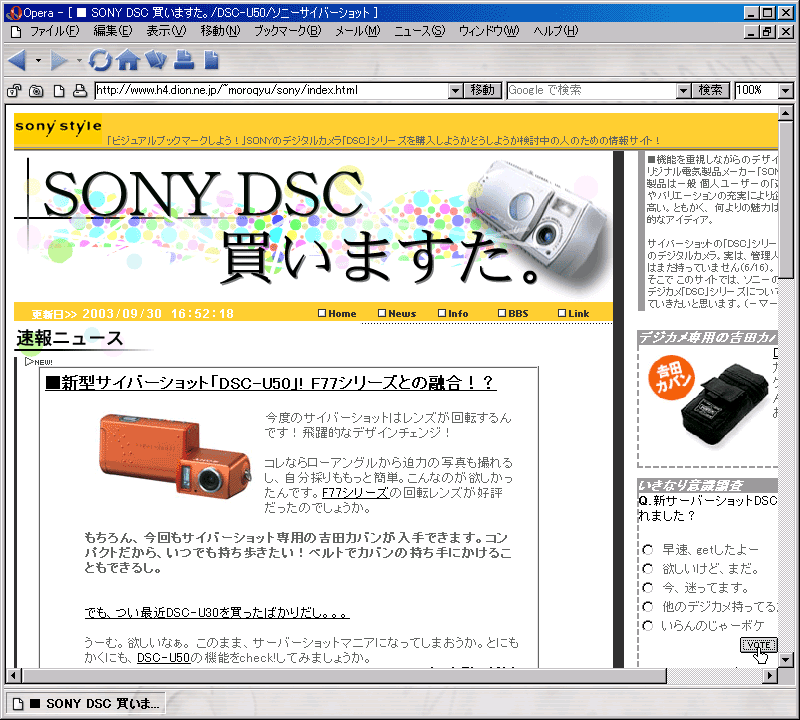800x720 pixels.
Task: Click the Google で検索 search field
Action: [x=592, y=91]
